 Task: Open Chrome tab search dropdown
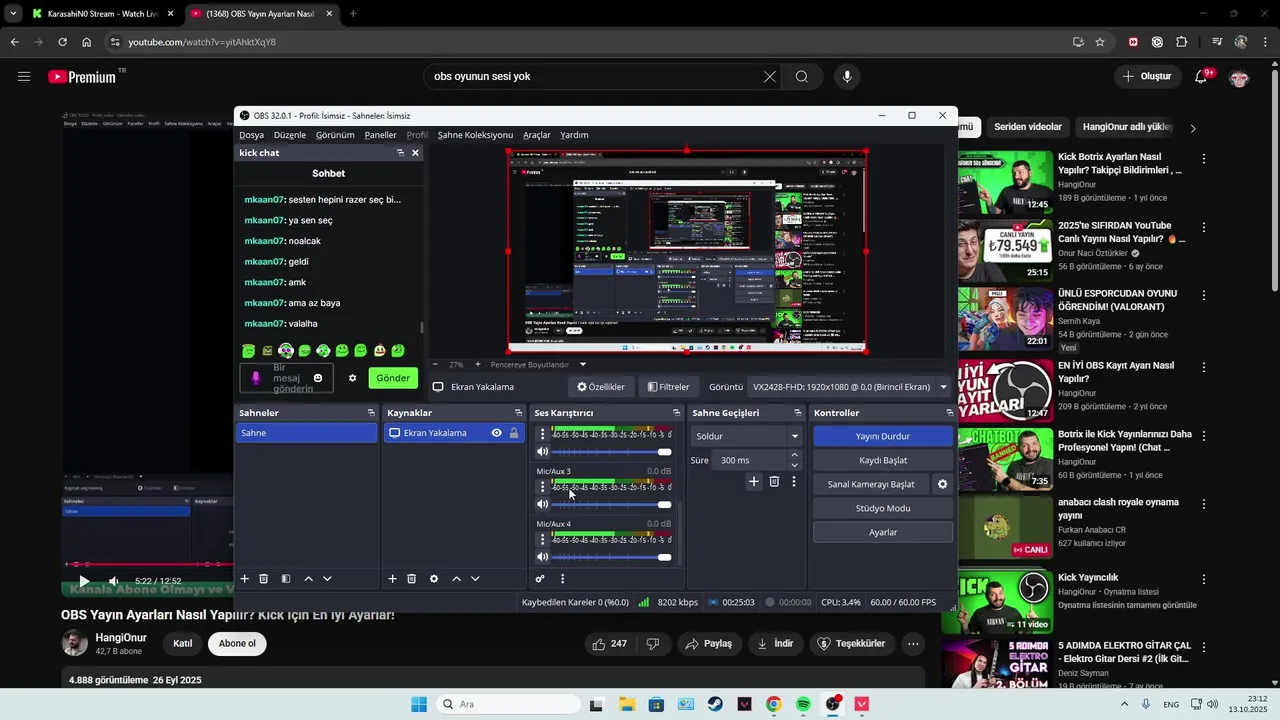(x=13, y=14)
